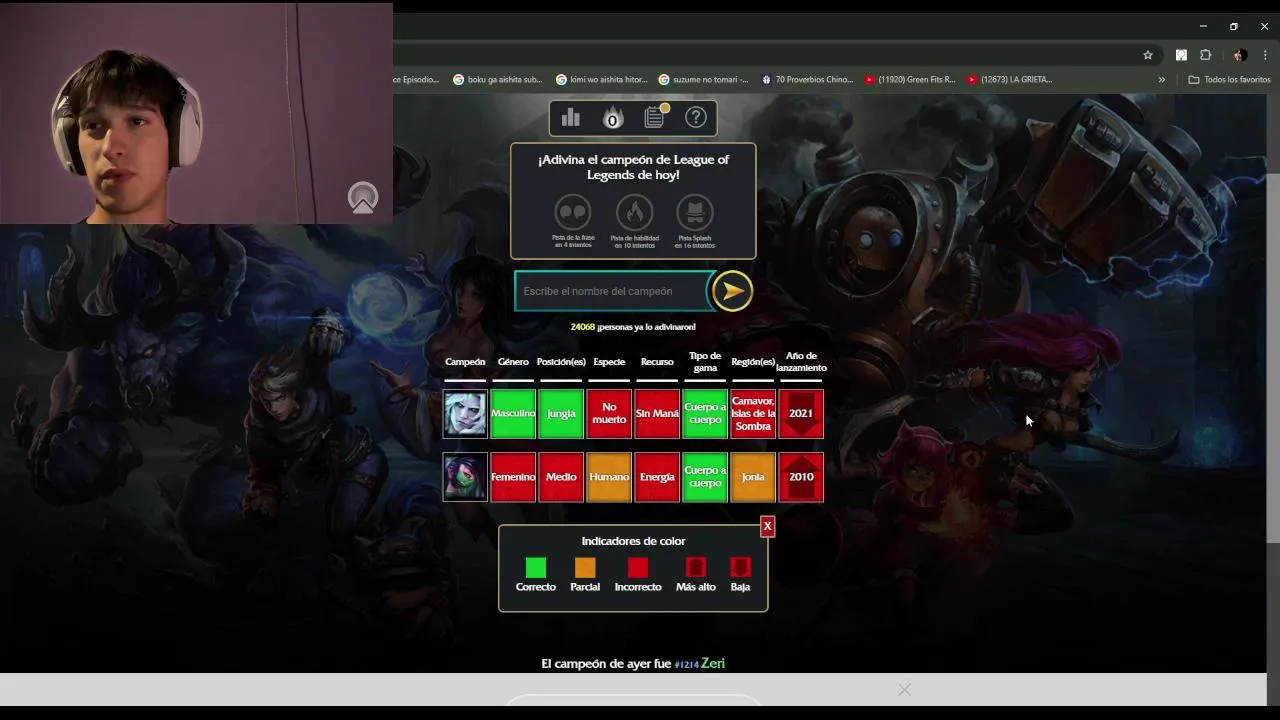Open the statistics bar chart icon
Viewport: 1280px width, 720px height.
coord(570,118)
